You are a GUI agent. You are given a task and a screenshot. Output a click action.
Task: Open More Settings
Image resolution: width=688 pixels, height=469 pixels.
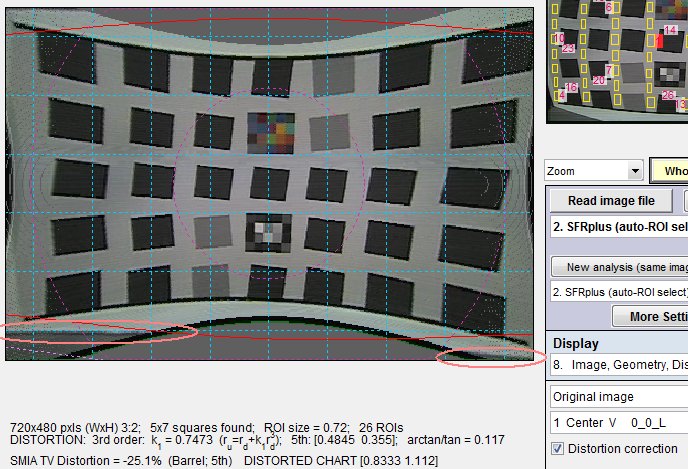pos(650,316)
